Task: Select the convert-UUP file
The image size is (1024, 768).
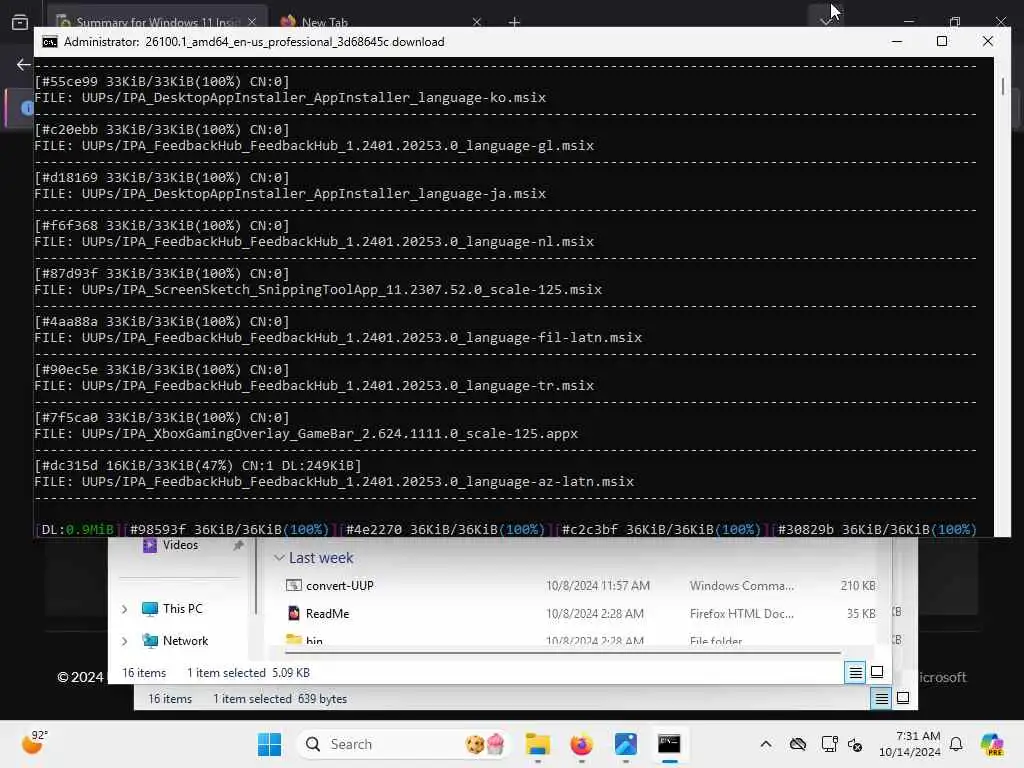Action: click(340, 586)
